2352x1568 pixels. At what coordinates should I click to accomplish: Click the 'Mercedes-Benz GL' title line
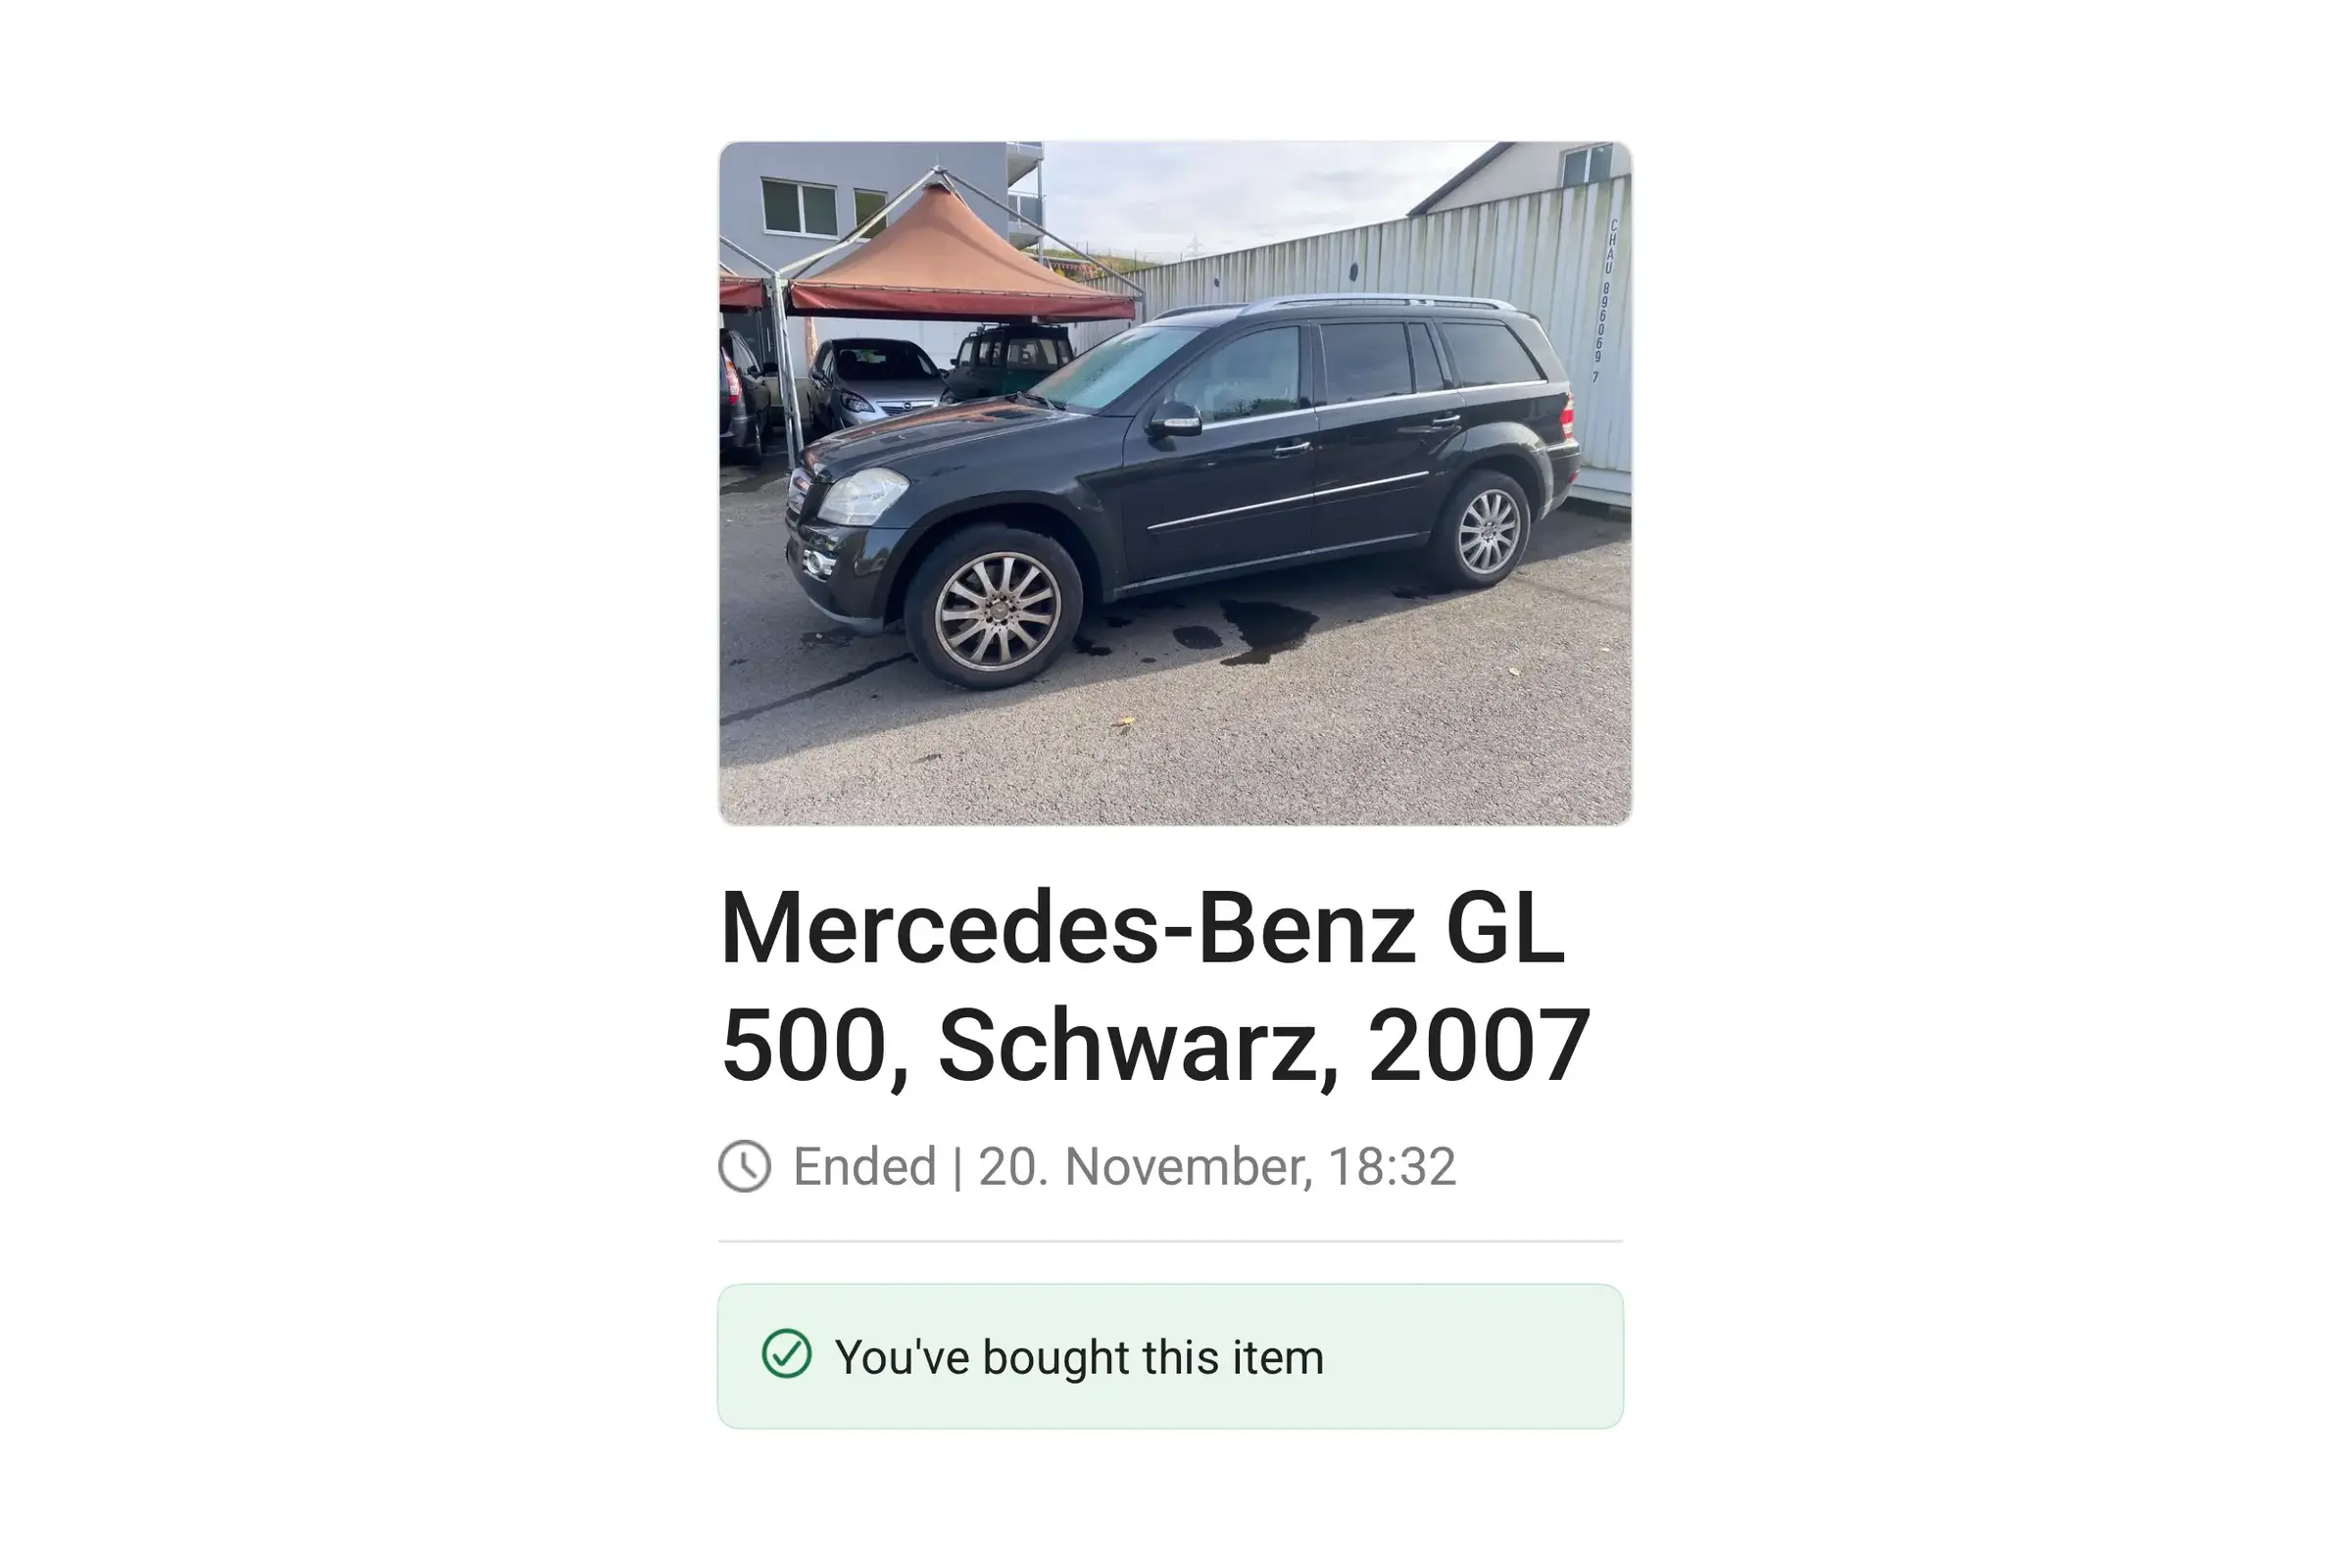(1142, 929)
